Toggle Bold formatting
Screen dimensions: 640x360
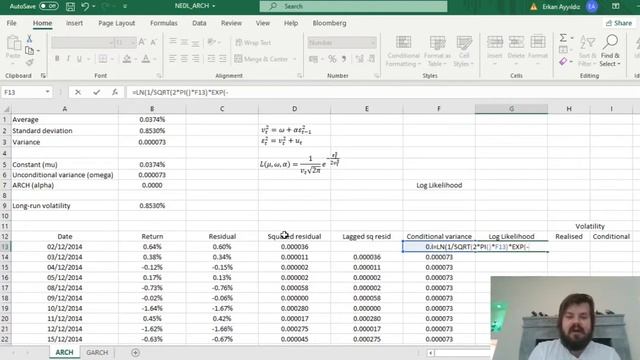tap(57, 59)
